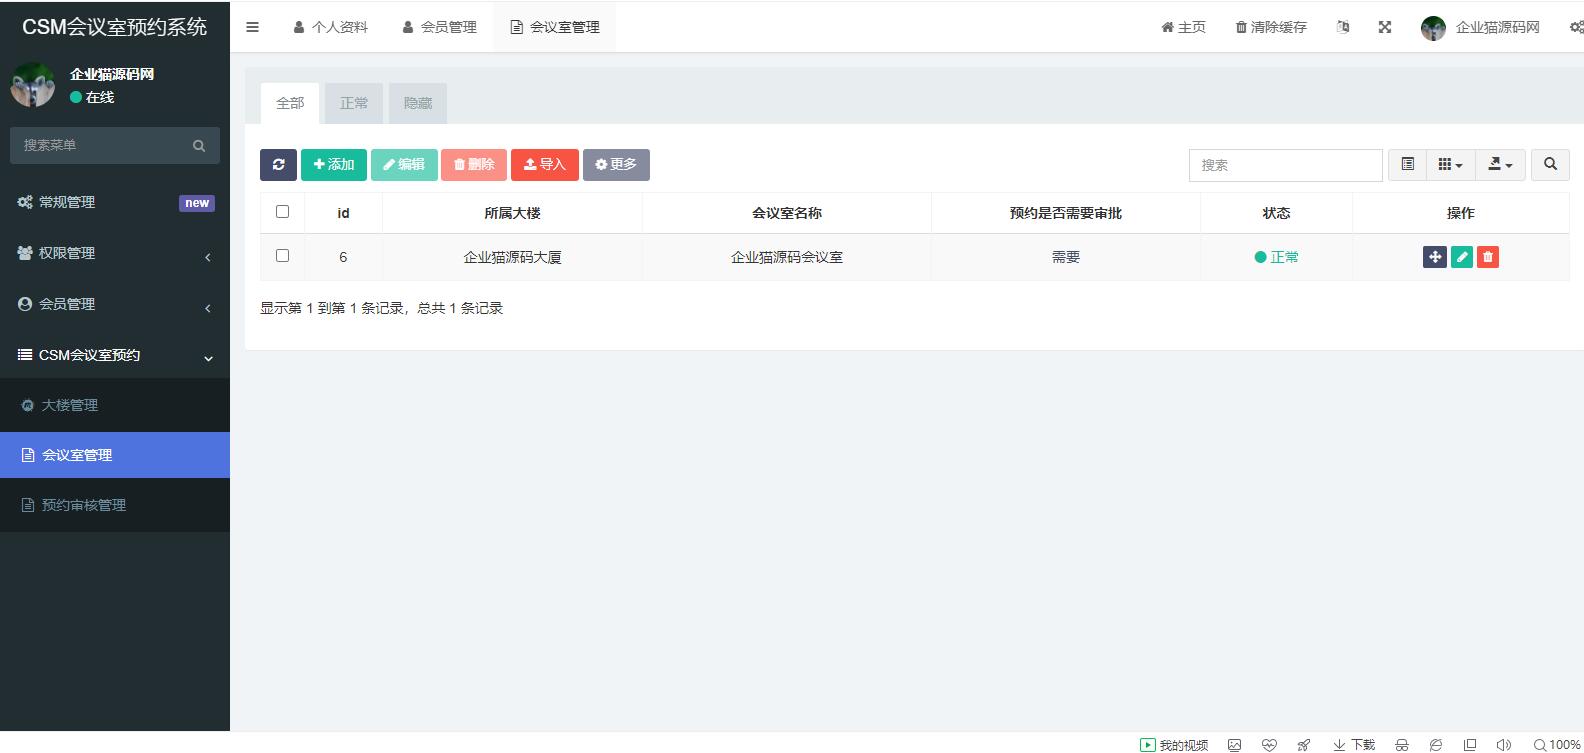This screenshot has height=753, width=1584.
Task: Click the table 搜索 input field
Action: pyautogui.click(x=1285, y=165)
